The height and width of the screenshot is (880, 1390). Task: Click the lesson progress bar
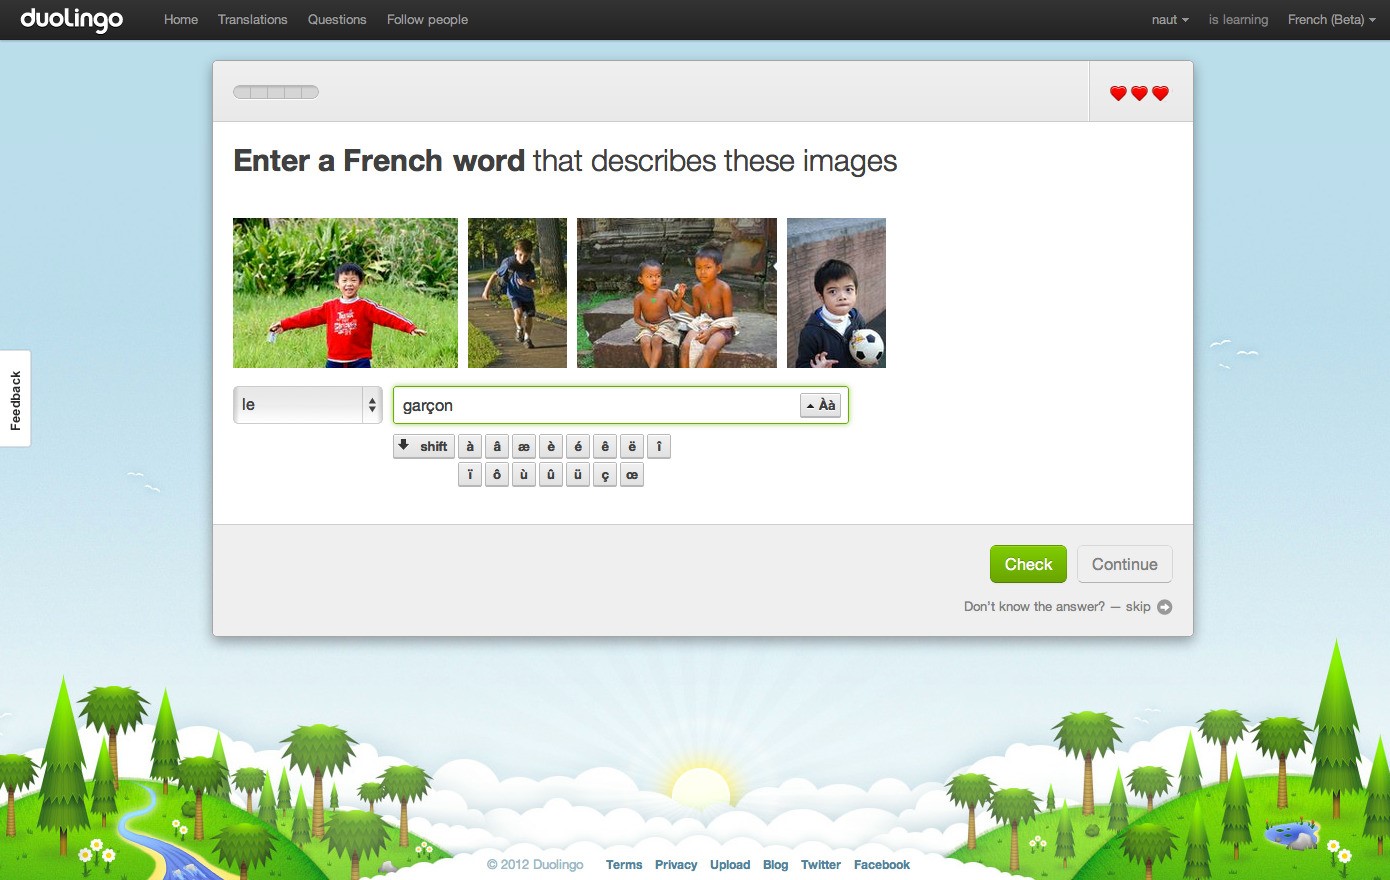pos(275,91)
